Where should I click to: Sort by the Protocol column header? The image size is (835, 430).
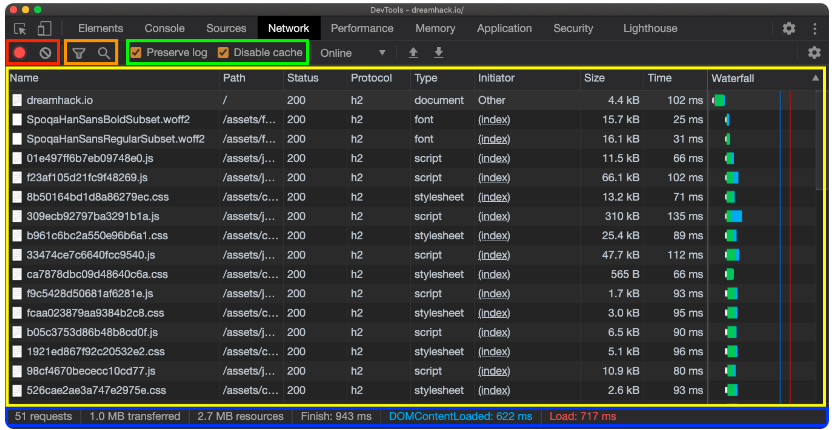point(379,78)
